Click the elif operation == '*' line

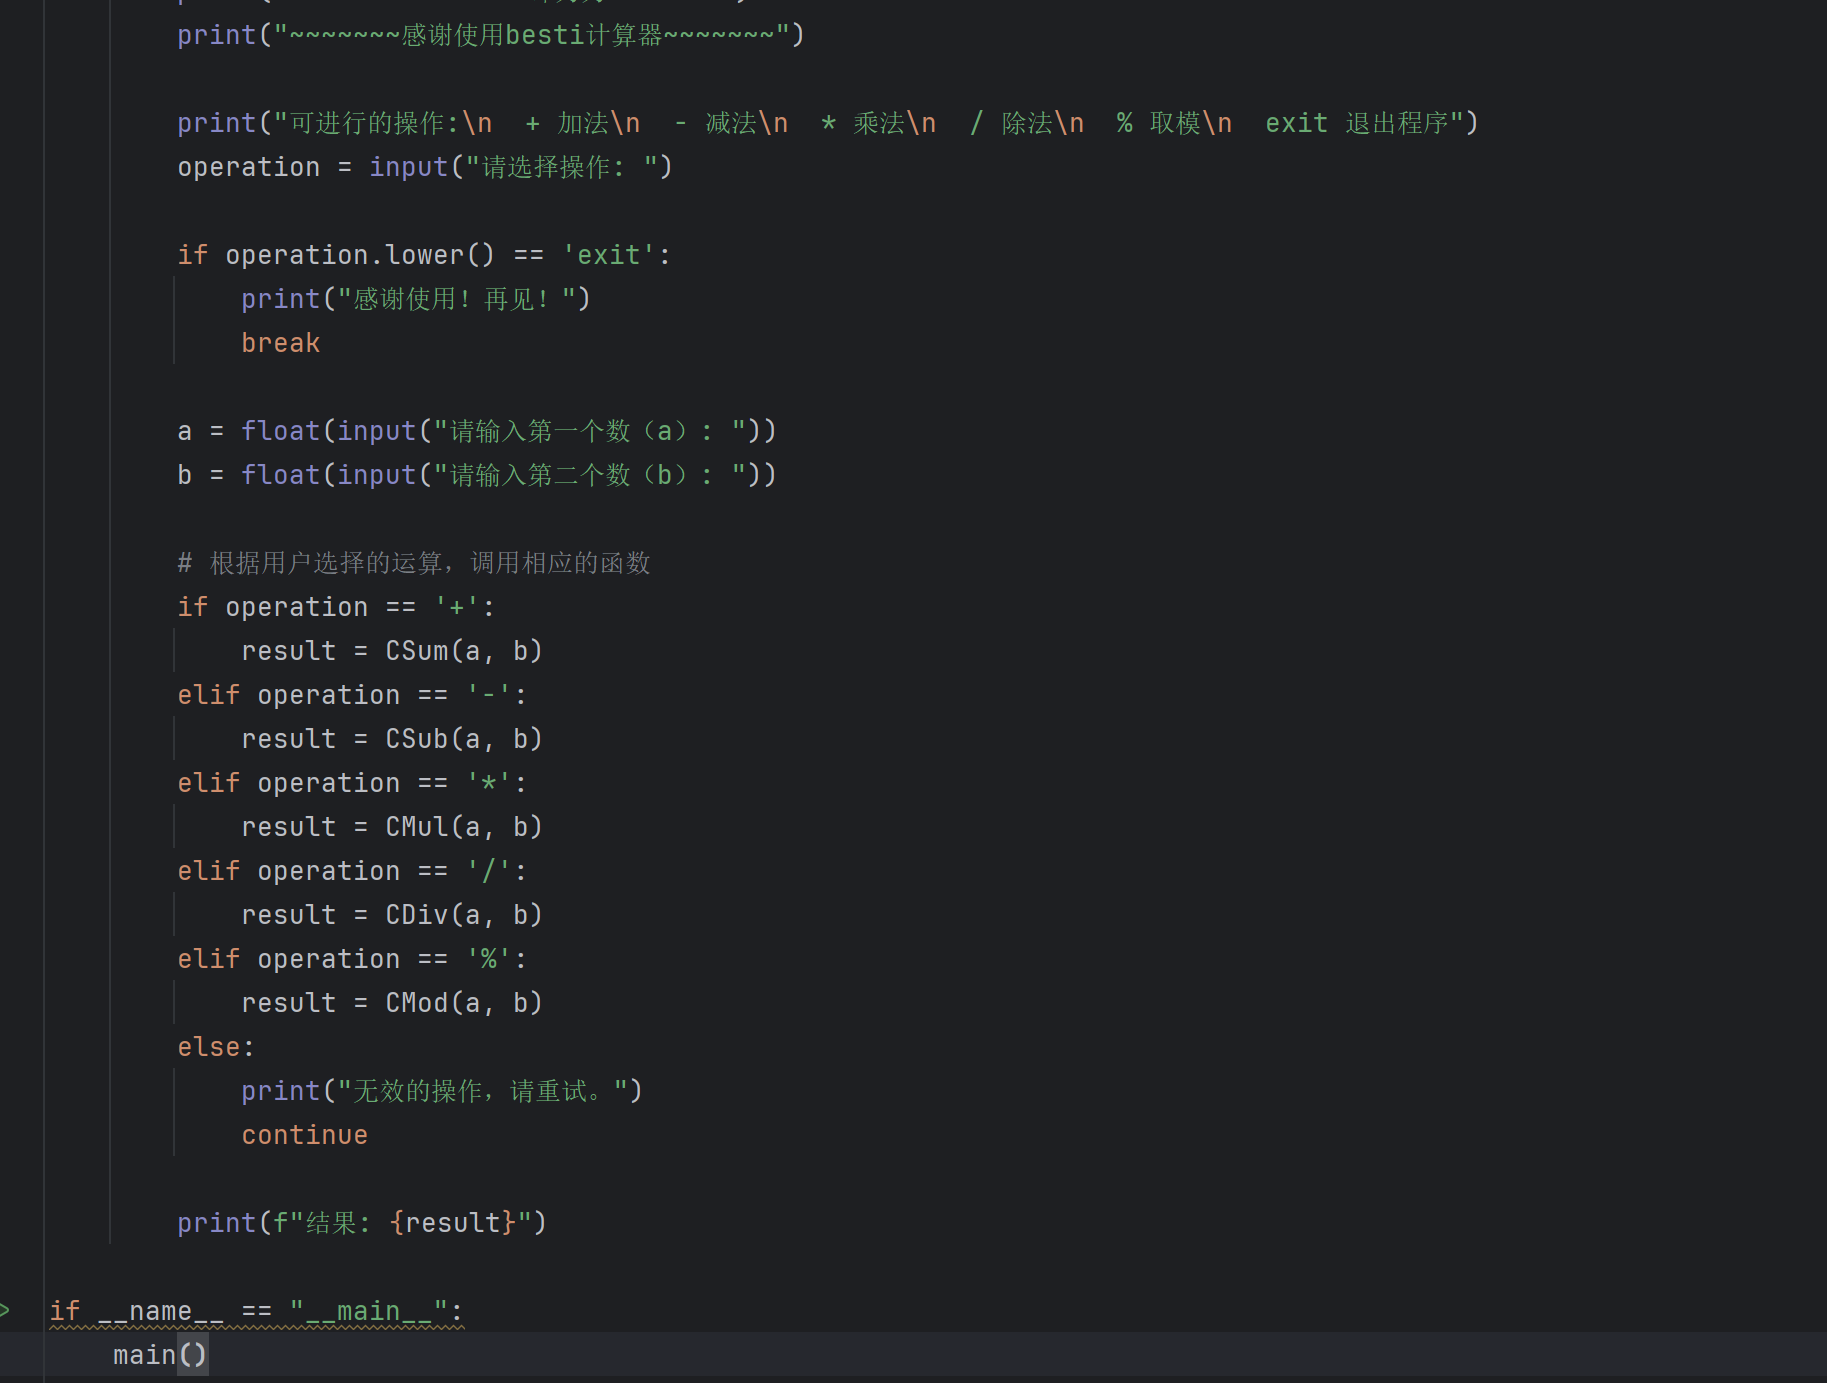click(x=352, y=783)
